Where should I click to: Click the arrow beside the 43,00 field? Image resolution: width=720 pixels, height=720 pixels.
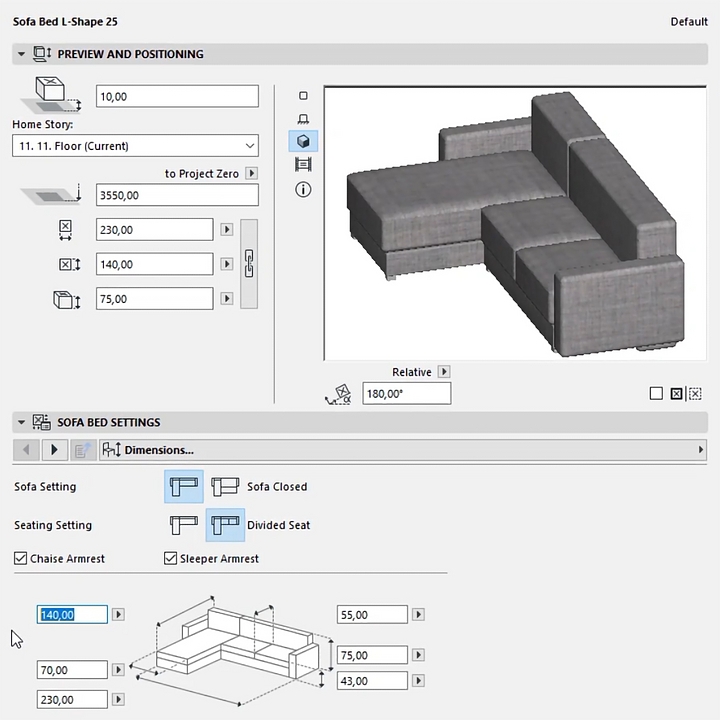(418, 681)
